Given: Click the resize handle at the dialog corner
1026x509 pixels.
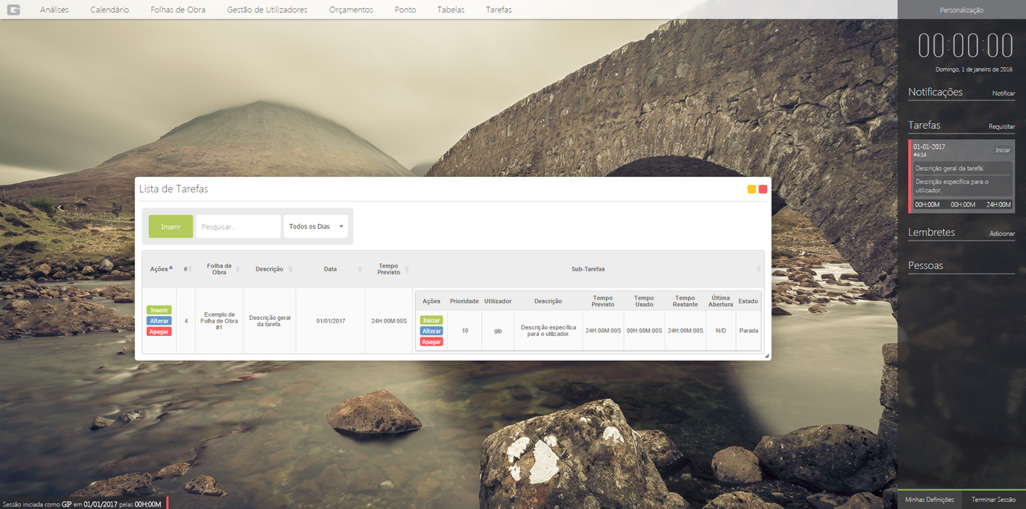Looking at the screenshot, I should tap(766, 356).
